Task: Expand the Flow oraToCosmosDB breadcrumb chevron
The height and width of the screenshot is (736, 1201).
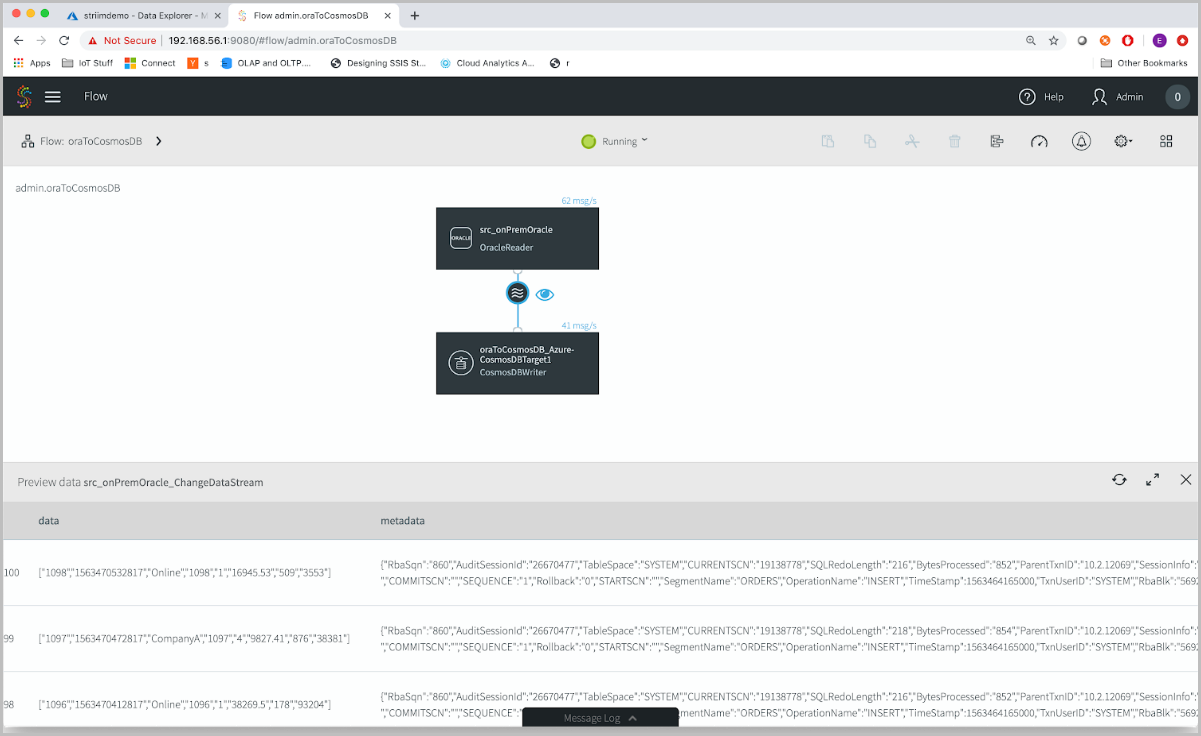Action: tap(158, 141)
